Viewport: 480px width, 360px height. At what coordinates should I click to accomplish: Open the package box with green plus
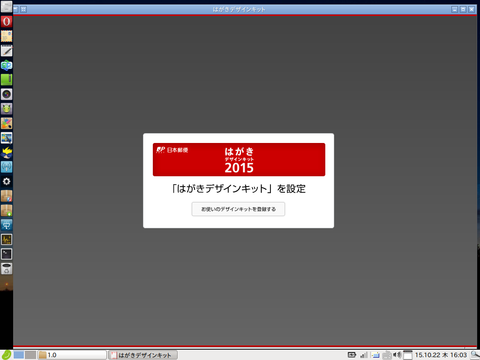click(7, 210)
